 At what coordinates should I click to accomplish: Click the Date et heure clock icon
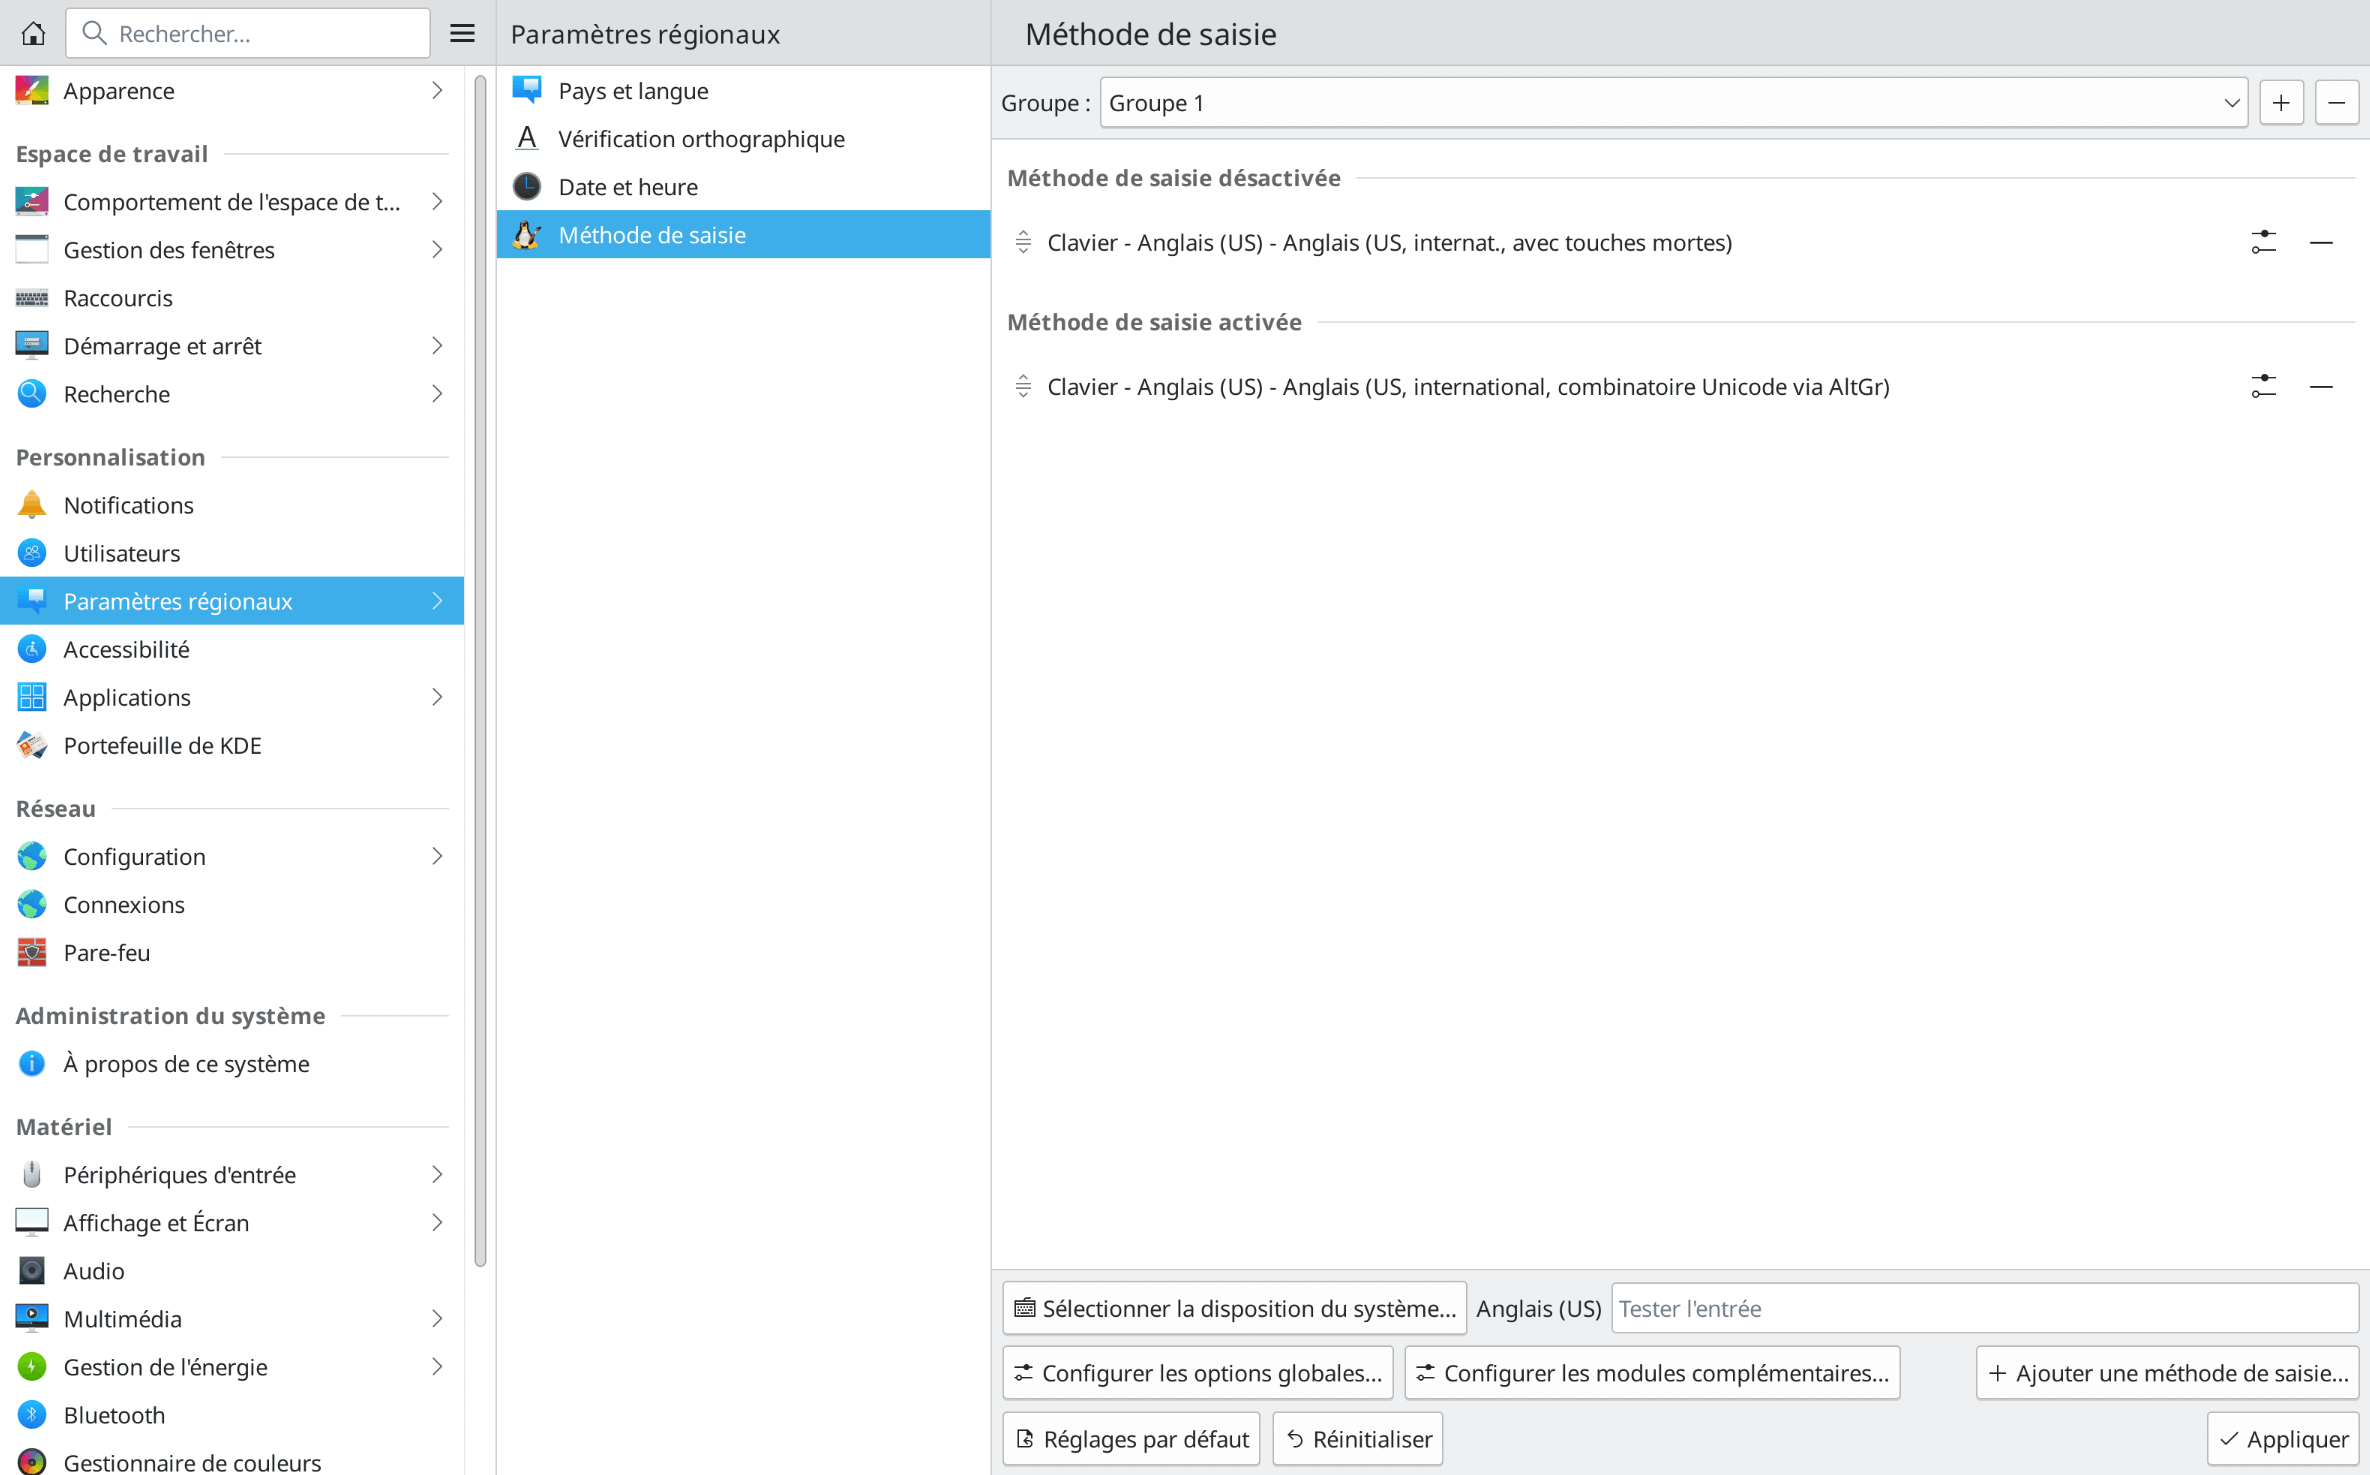527,186
